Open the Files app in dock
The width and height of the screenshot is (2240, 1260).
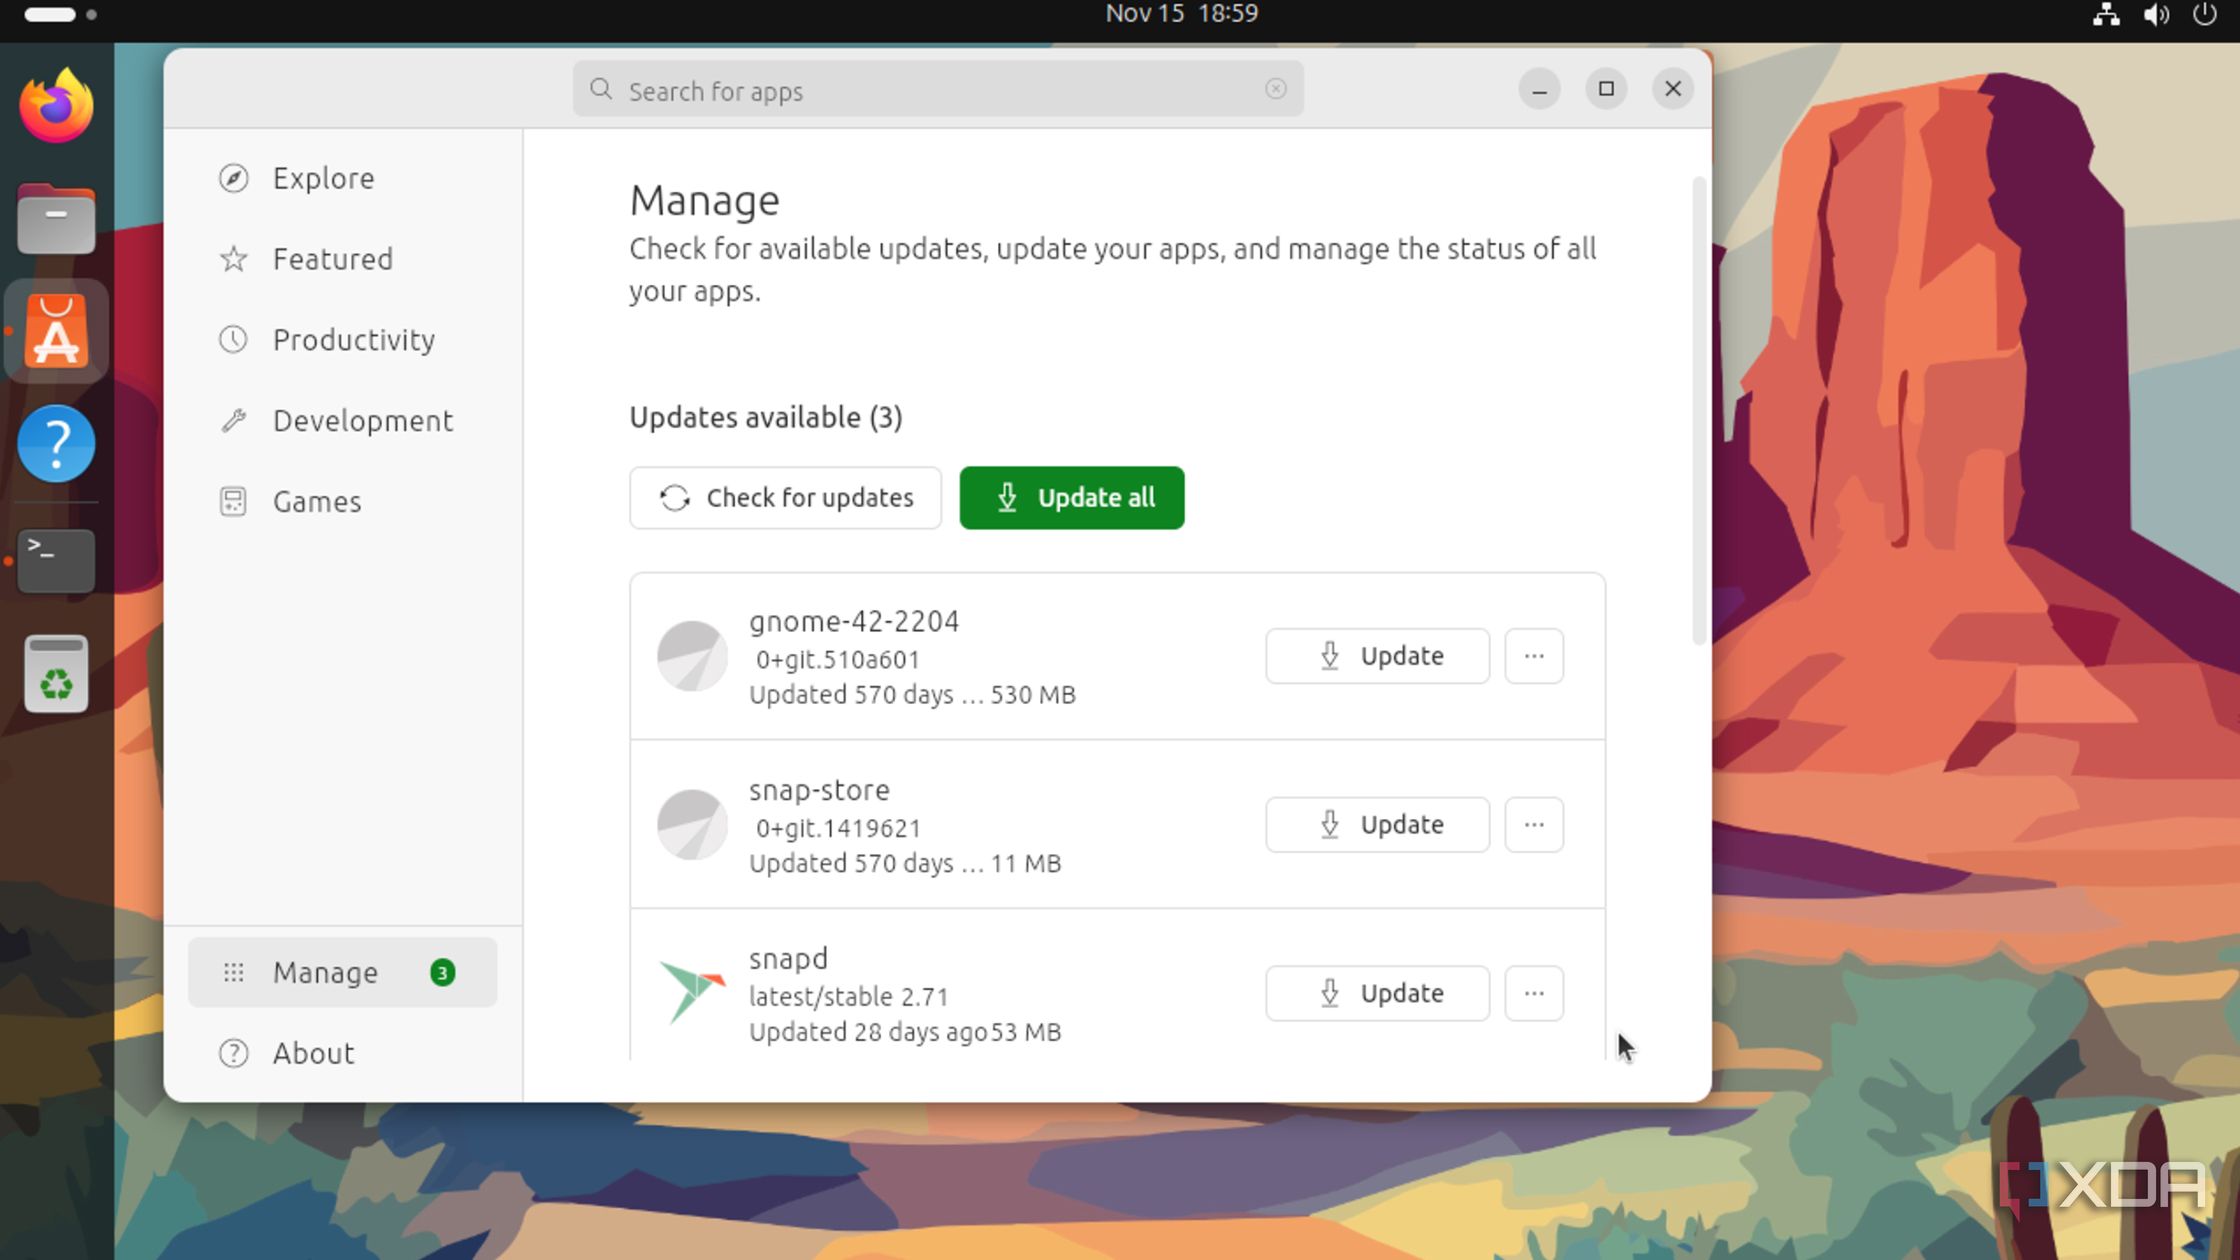56,219
